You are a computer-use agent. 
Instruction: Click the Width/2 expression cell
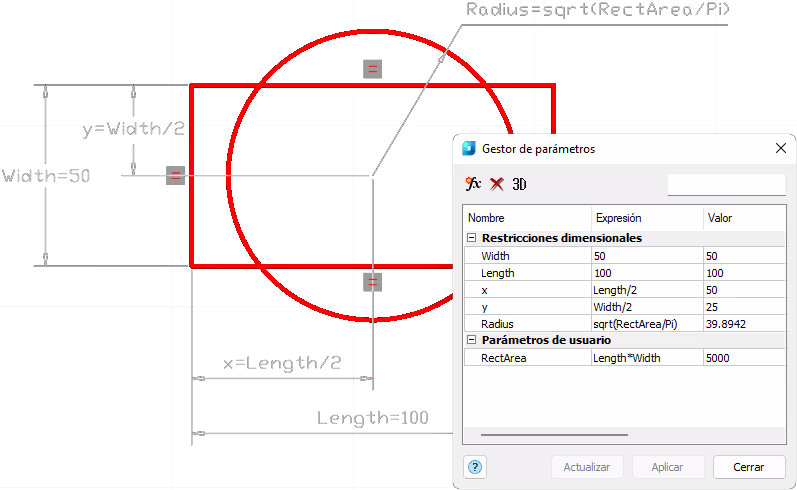point(648,307)
